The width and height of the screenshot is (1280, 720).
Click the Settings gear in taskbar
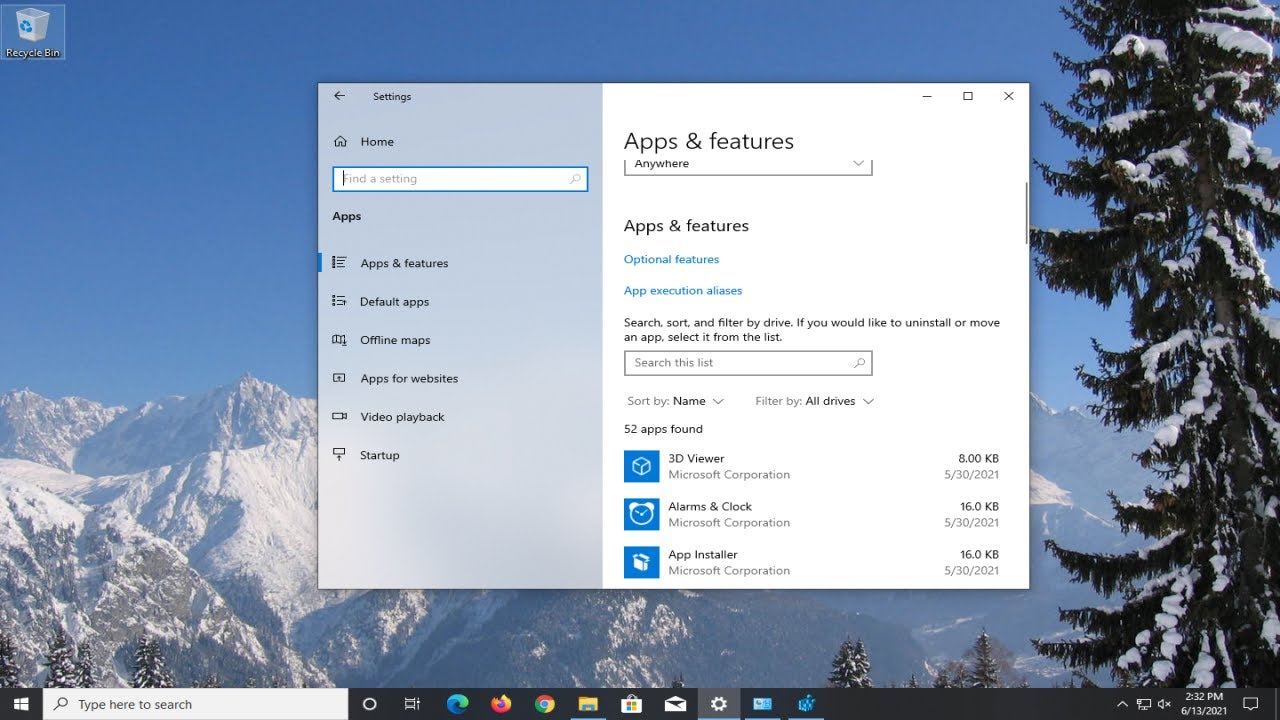[x=718, y=704]
